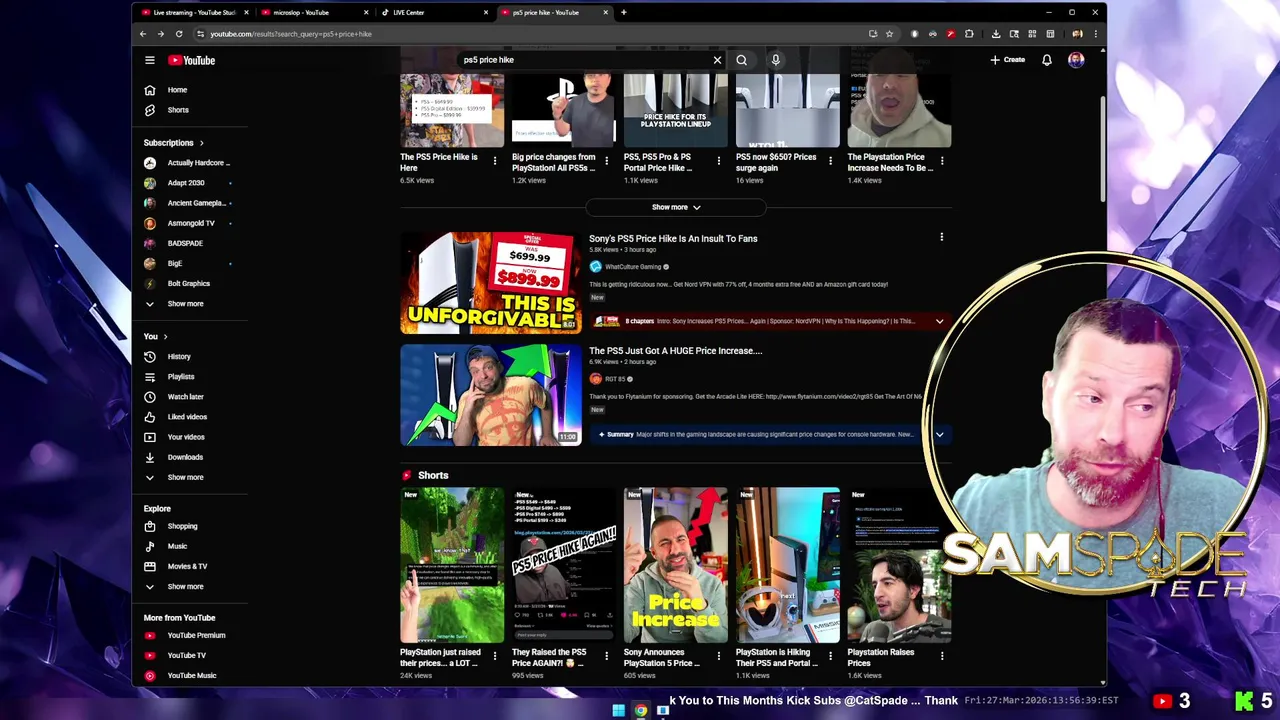Expand the You section chevron

165,337
